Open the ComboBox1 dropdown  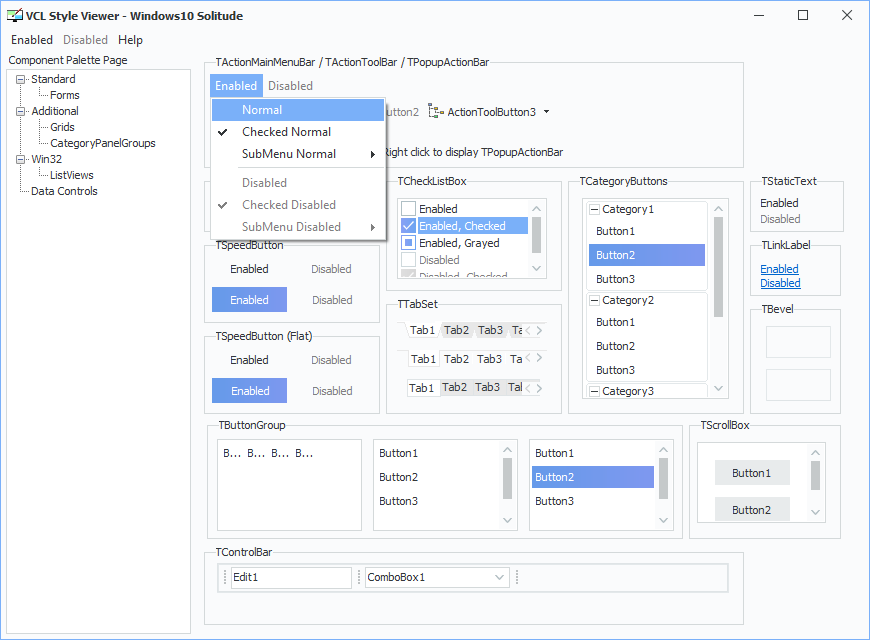(499, 577)
